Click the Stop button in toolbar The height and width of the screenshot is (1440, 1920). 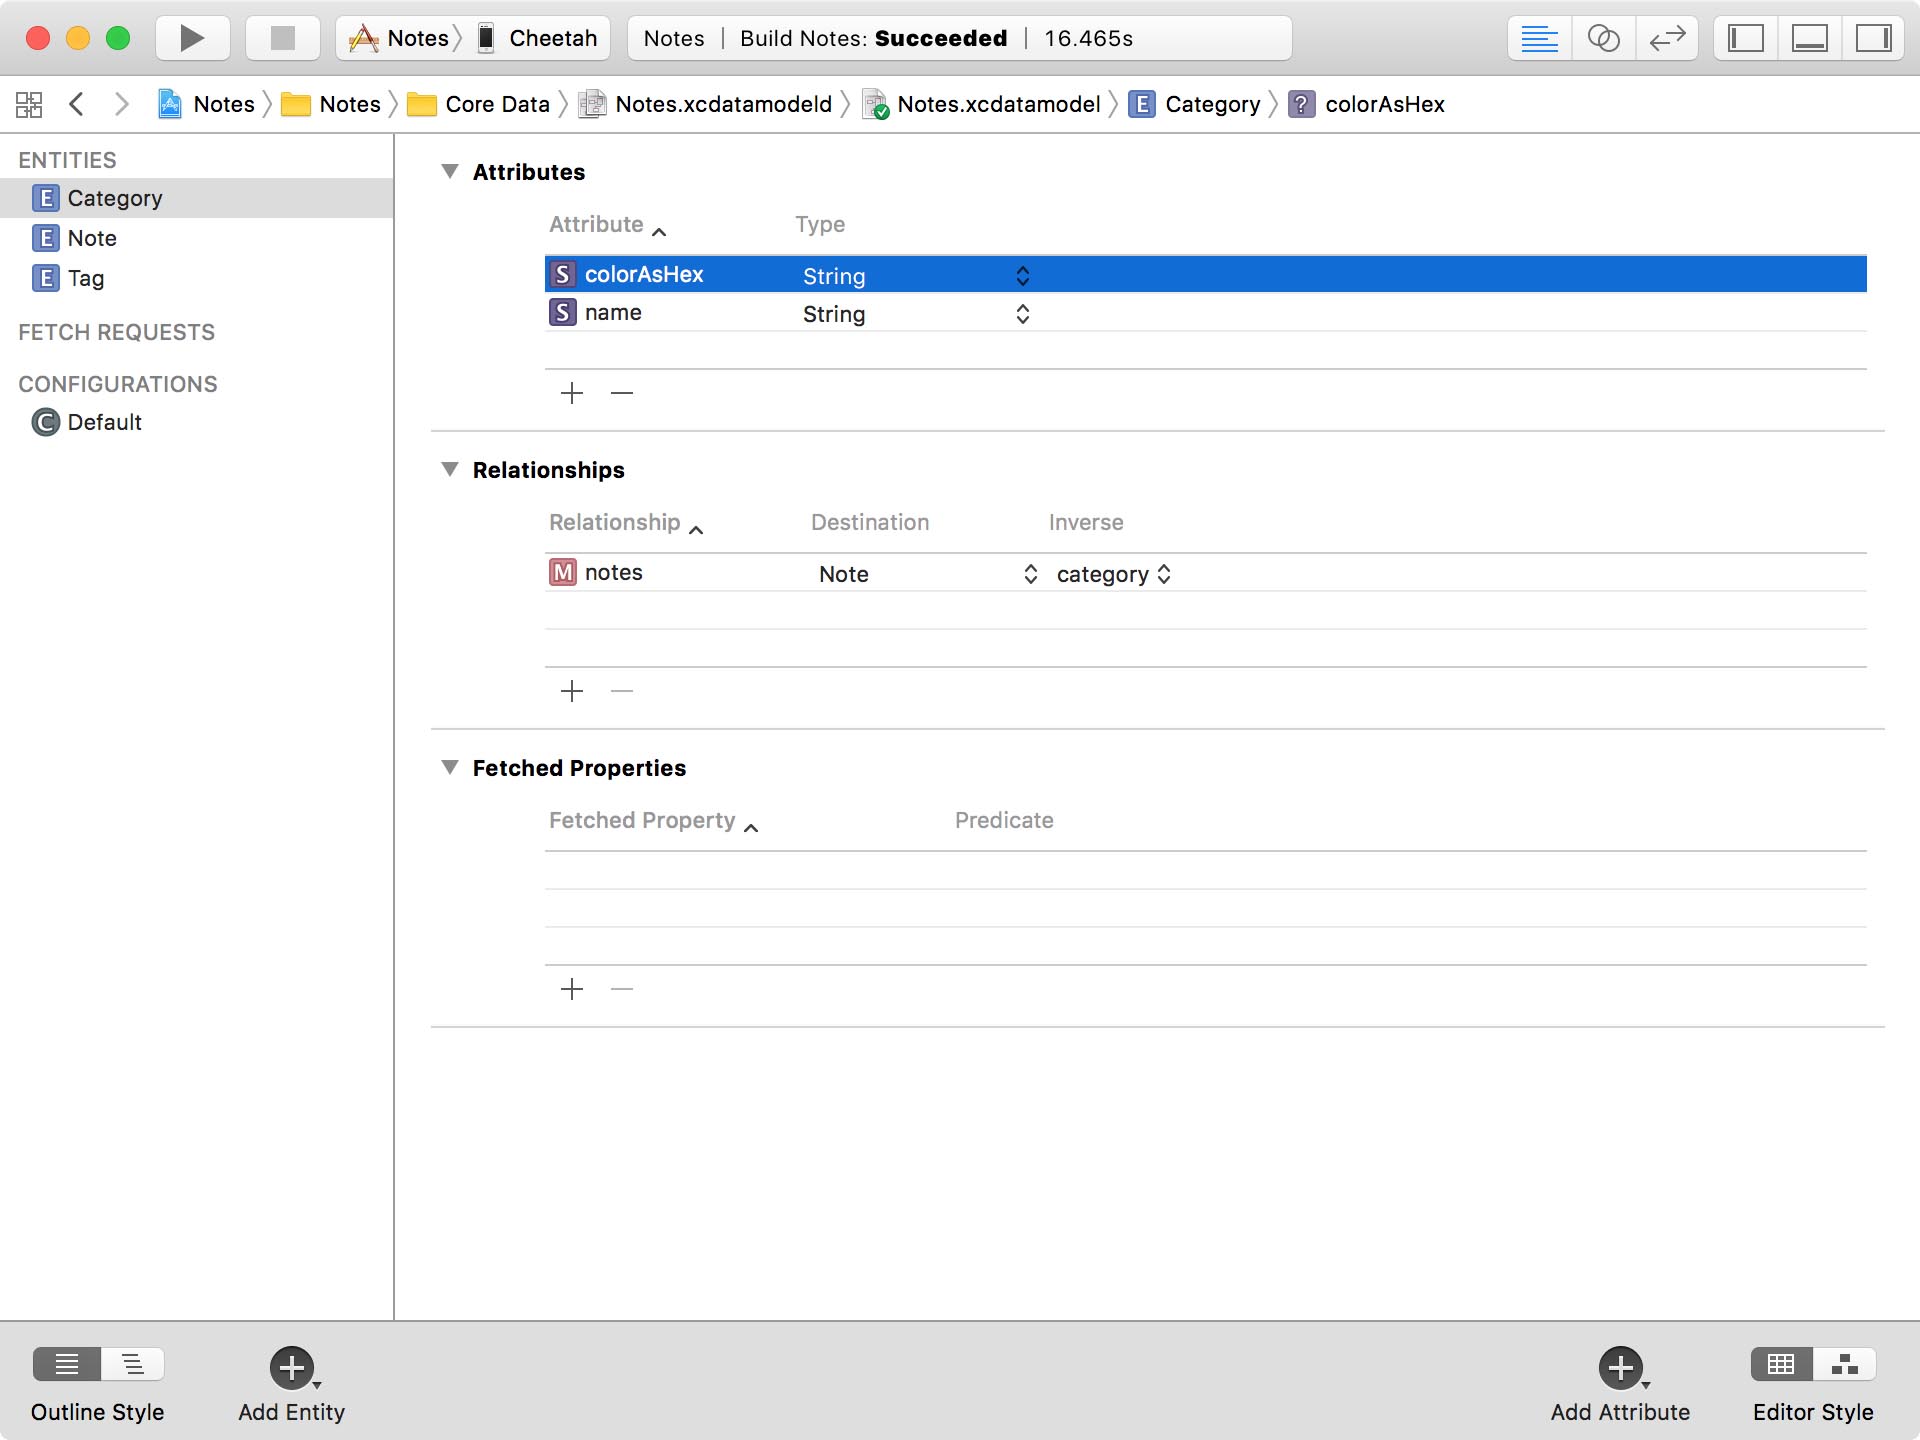coord(283,38)
